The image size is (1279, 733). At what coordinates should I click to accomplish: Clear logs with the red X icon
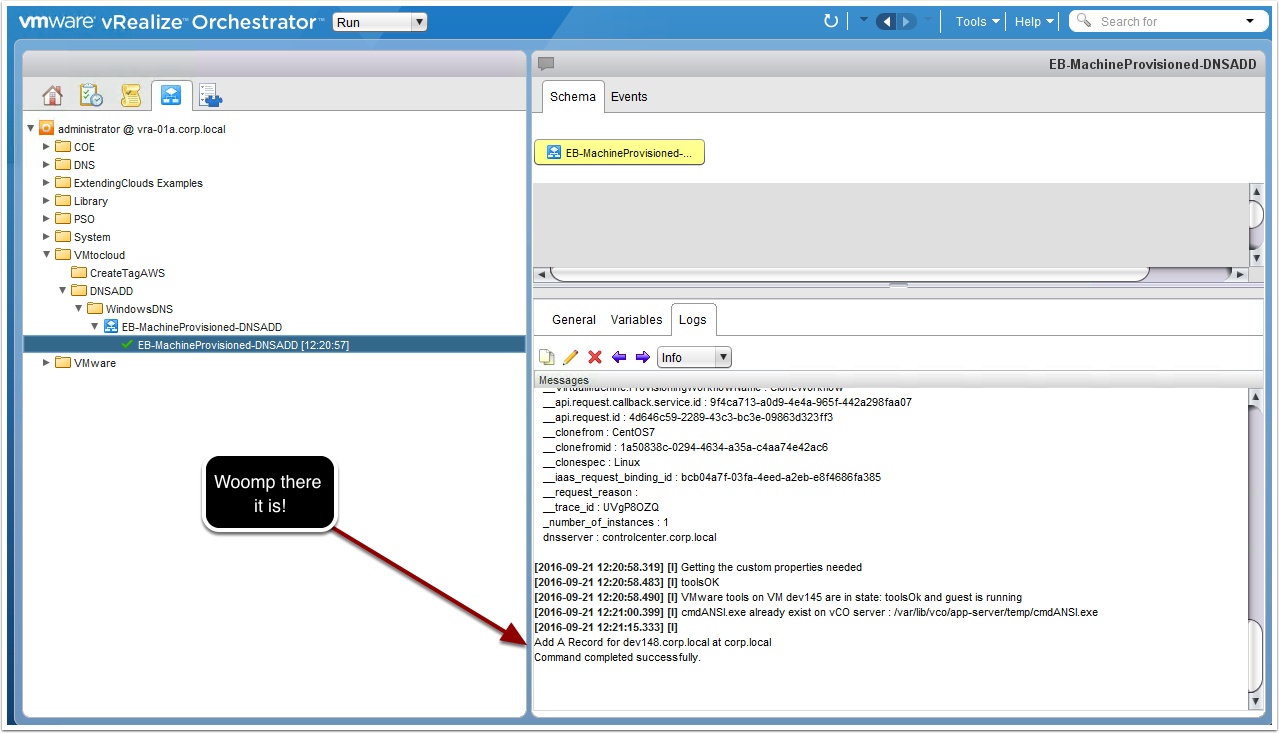click(595, 357)
